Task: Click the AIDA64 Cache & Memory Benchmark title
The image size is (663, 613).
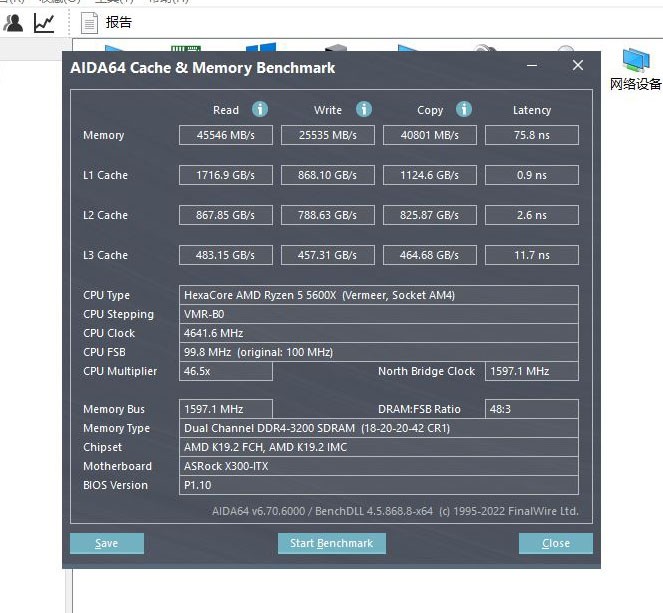Action: (203, 68)
